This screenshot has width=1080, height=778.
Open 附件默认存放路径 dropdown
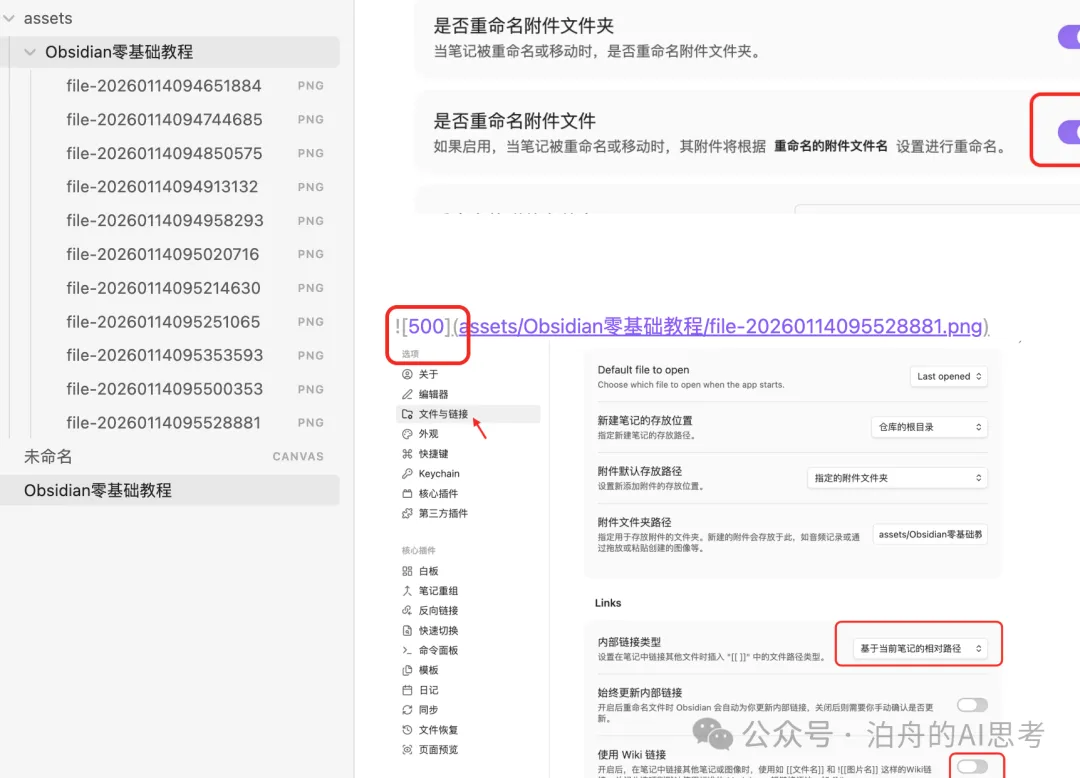point(897,478)
